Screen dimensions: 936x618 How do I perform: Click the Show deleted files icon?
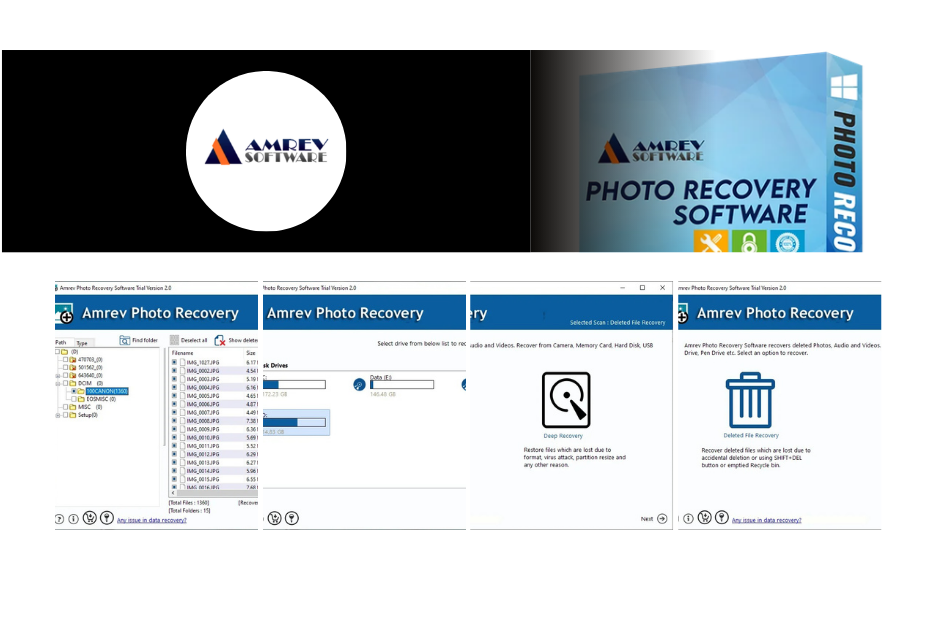(x=218, y=340)
